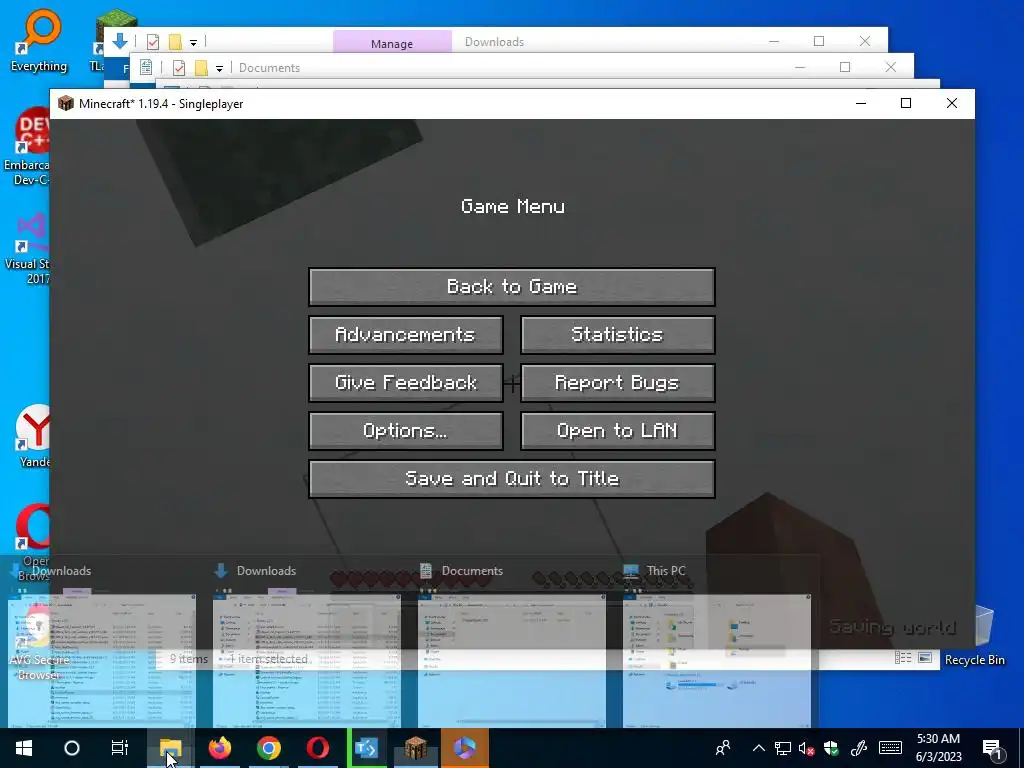The width and height of the screenshot is (1024, 768).
Task: Click Properties checkmark icon in Documents window toolbar
Action: [x=179, y=67]
